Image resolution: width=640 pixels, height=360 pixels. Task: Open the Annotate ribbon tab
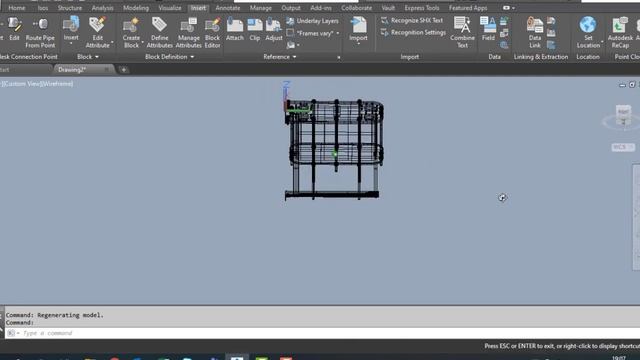pos(228,8)
